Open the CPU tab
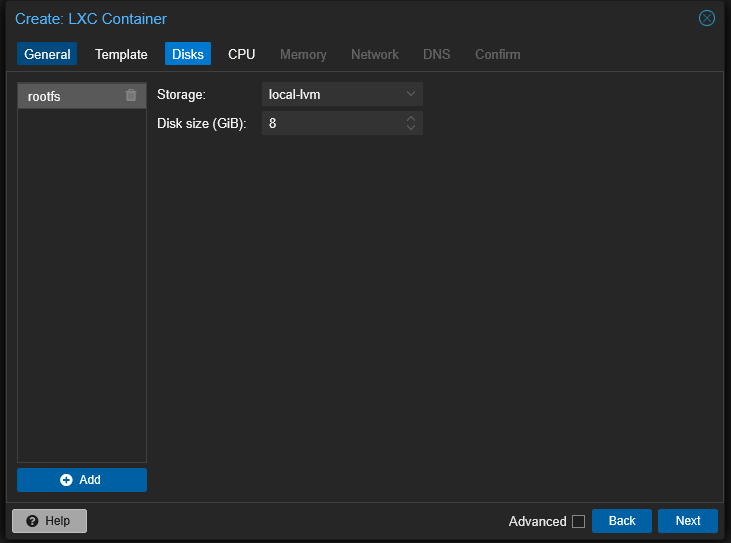This screenshot has width=731, height=543. coord(241,54)
